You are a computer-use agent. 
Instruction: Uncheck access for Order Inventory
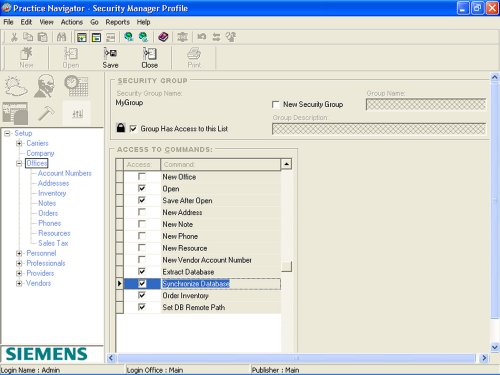[x=142, y=295]
